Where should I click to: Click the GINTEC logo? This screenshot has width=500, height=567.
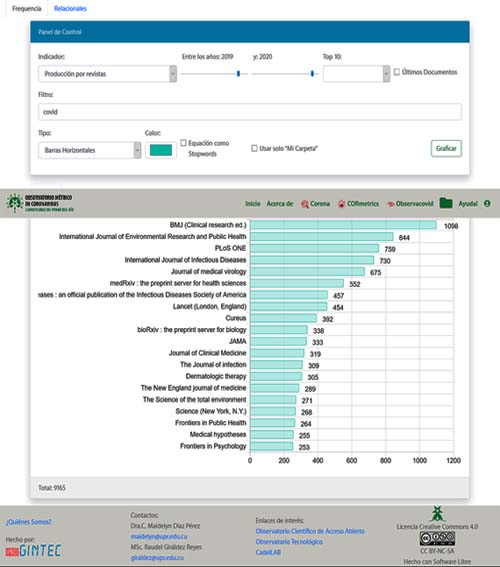33,551
